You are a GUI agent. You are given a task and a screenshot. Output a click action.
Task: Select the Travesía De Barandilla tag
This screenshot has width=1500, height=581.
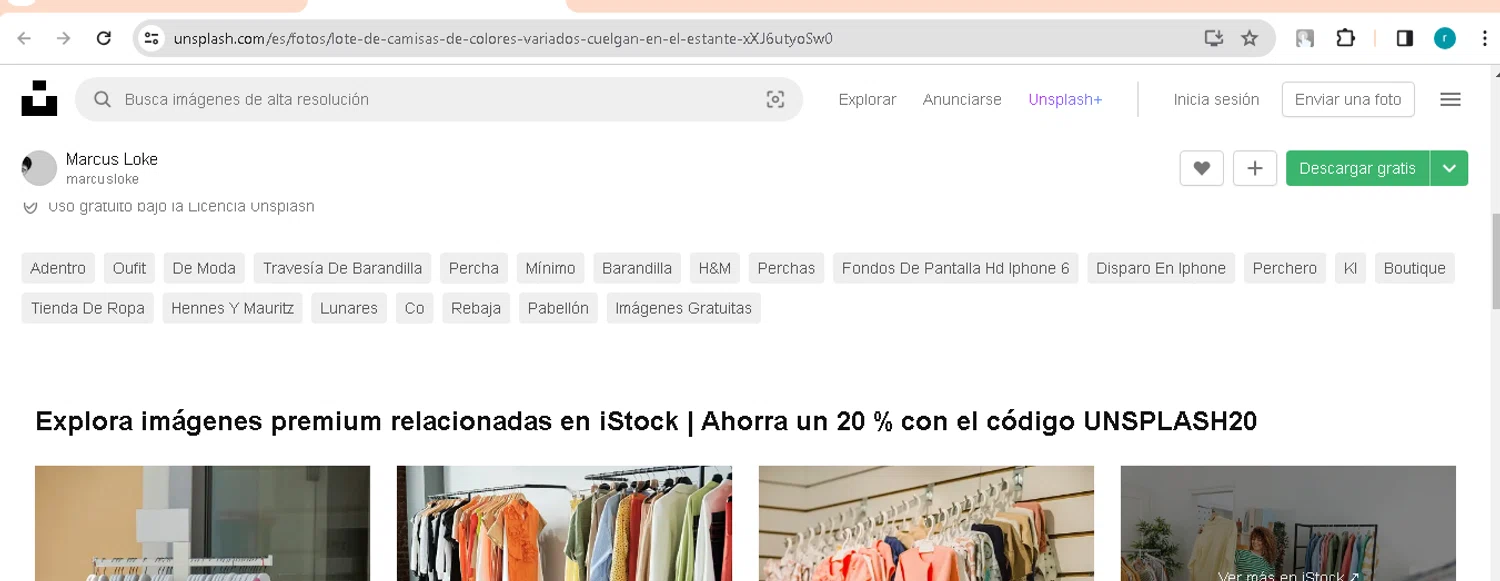pyautogui.click(x=342, y=268)
